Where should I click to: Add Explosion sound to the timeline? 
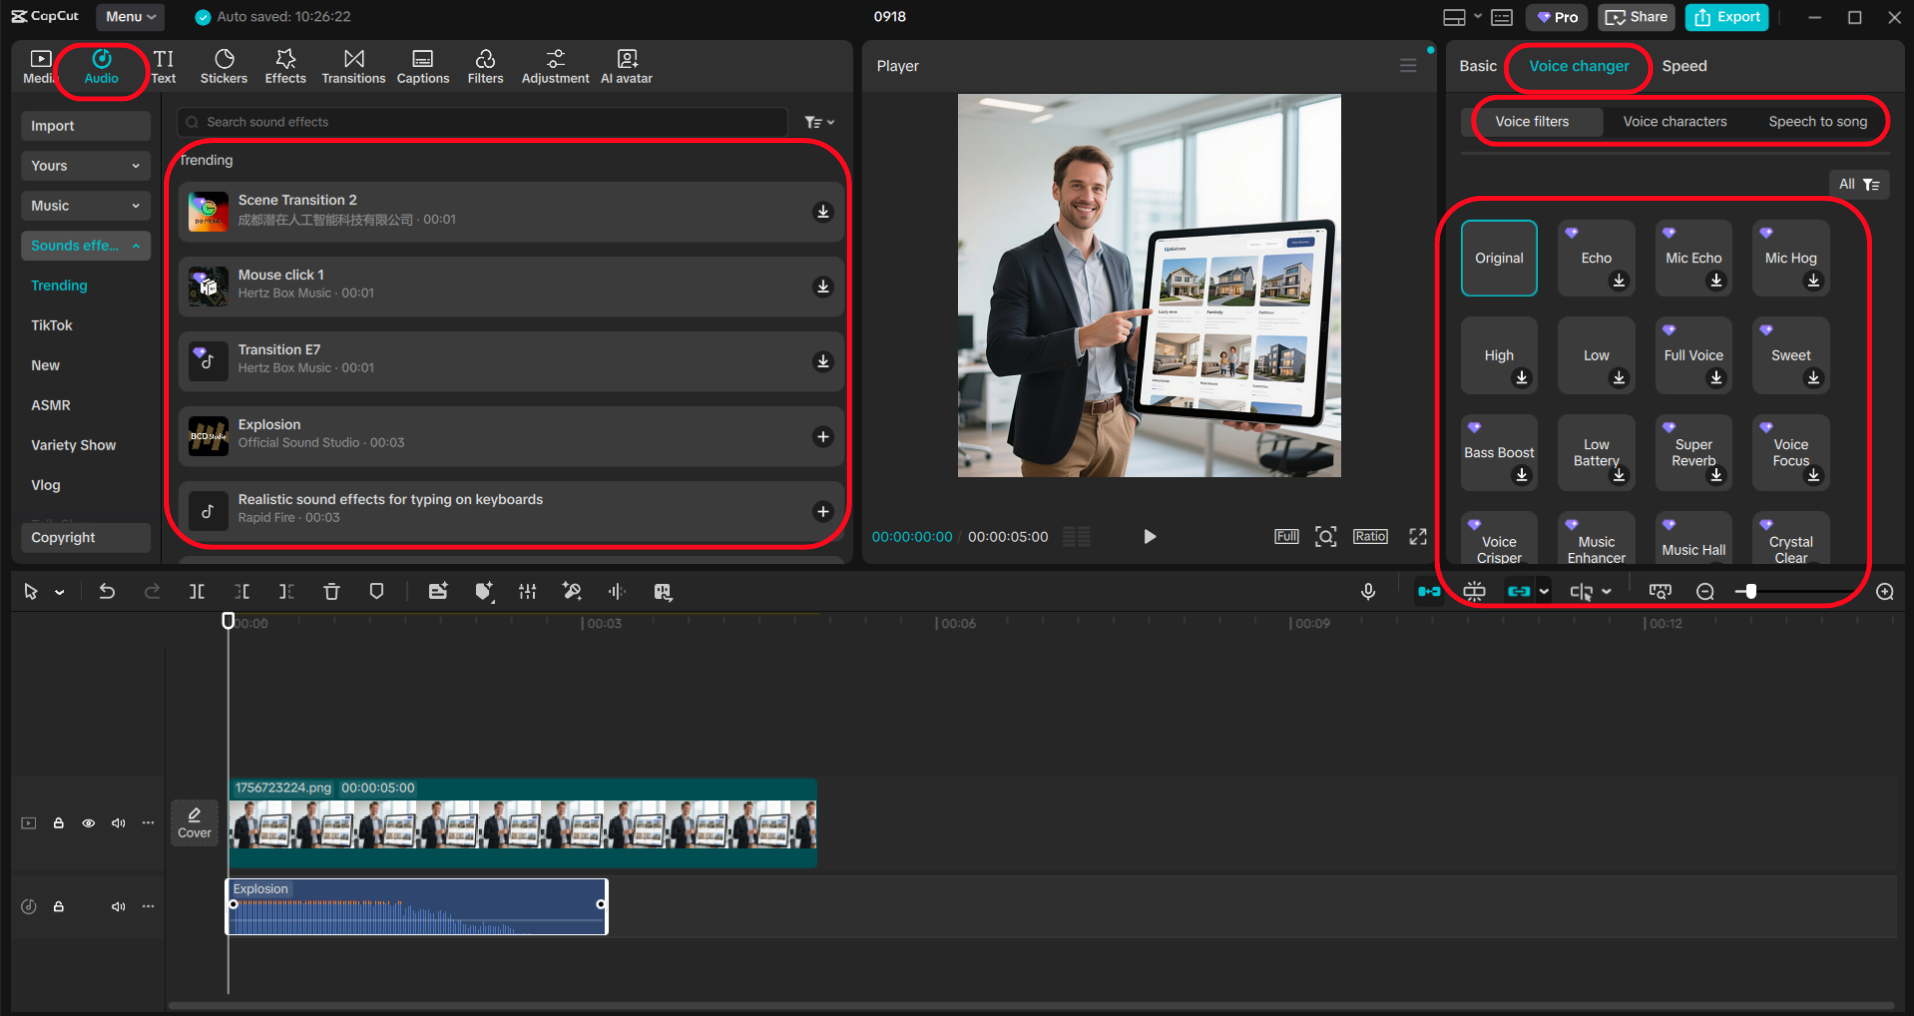point(822,437)
